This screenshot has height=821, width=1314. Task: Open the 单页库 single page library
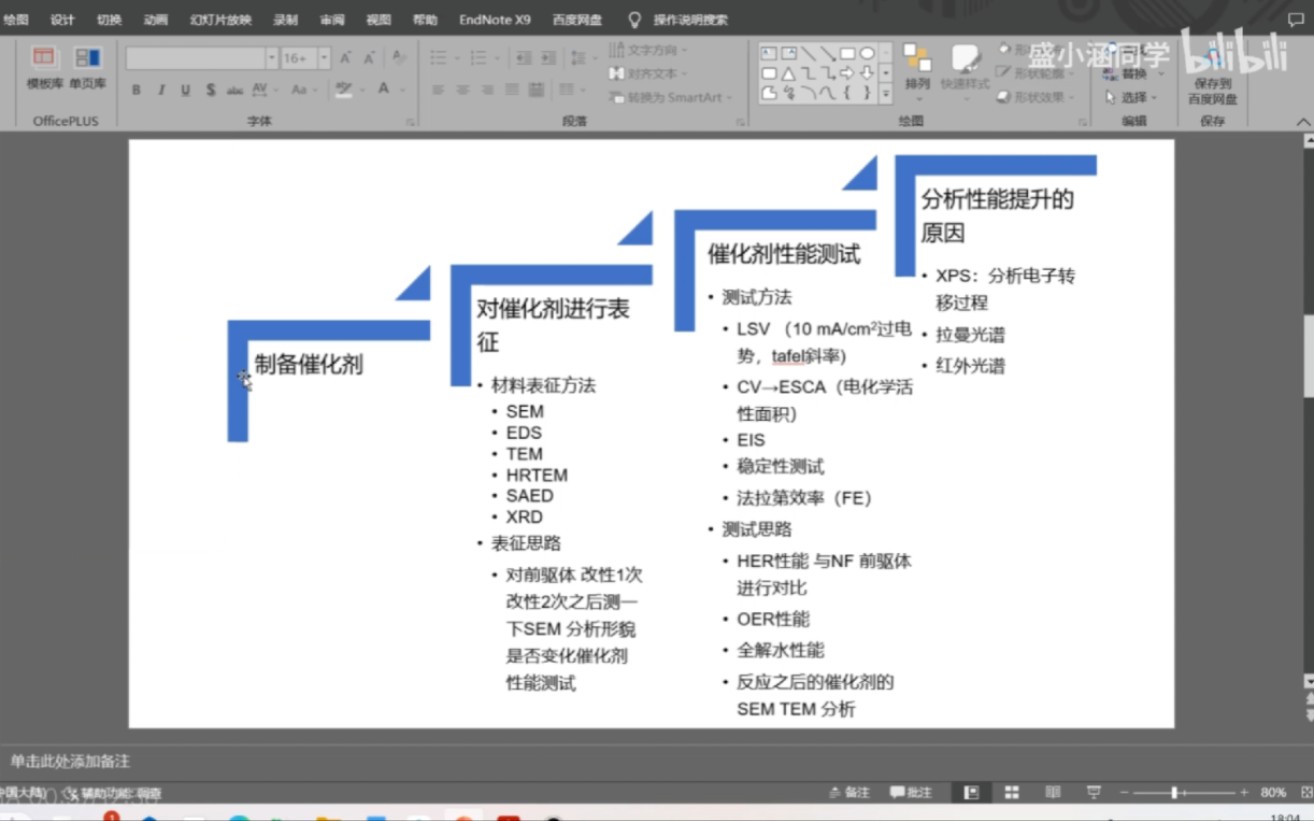click(x=87, y=68)
